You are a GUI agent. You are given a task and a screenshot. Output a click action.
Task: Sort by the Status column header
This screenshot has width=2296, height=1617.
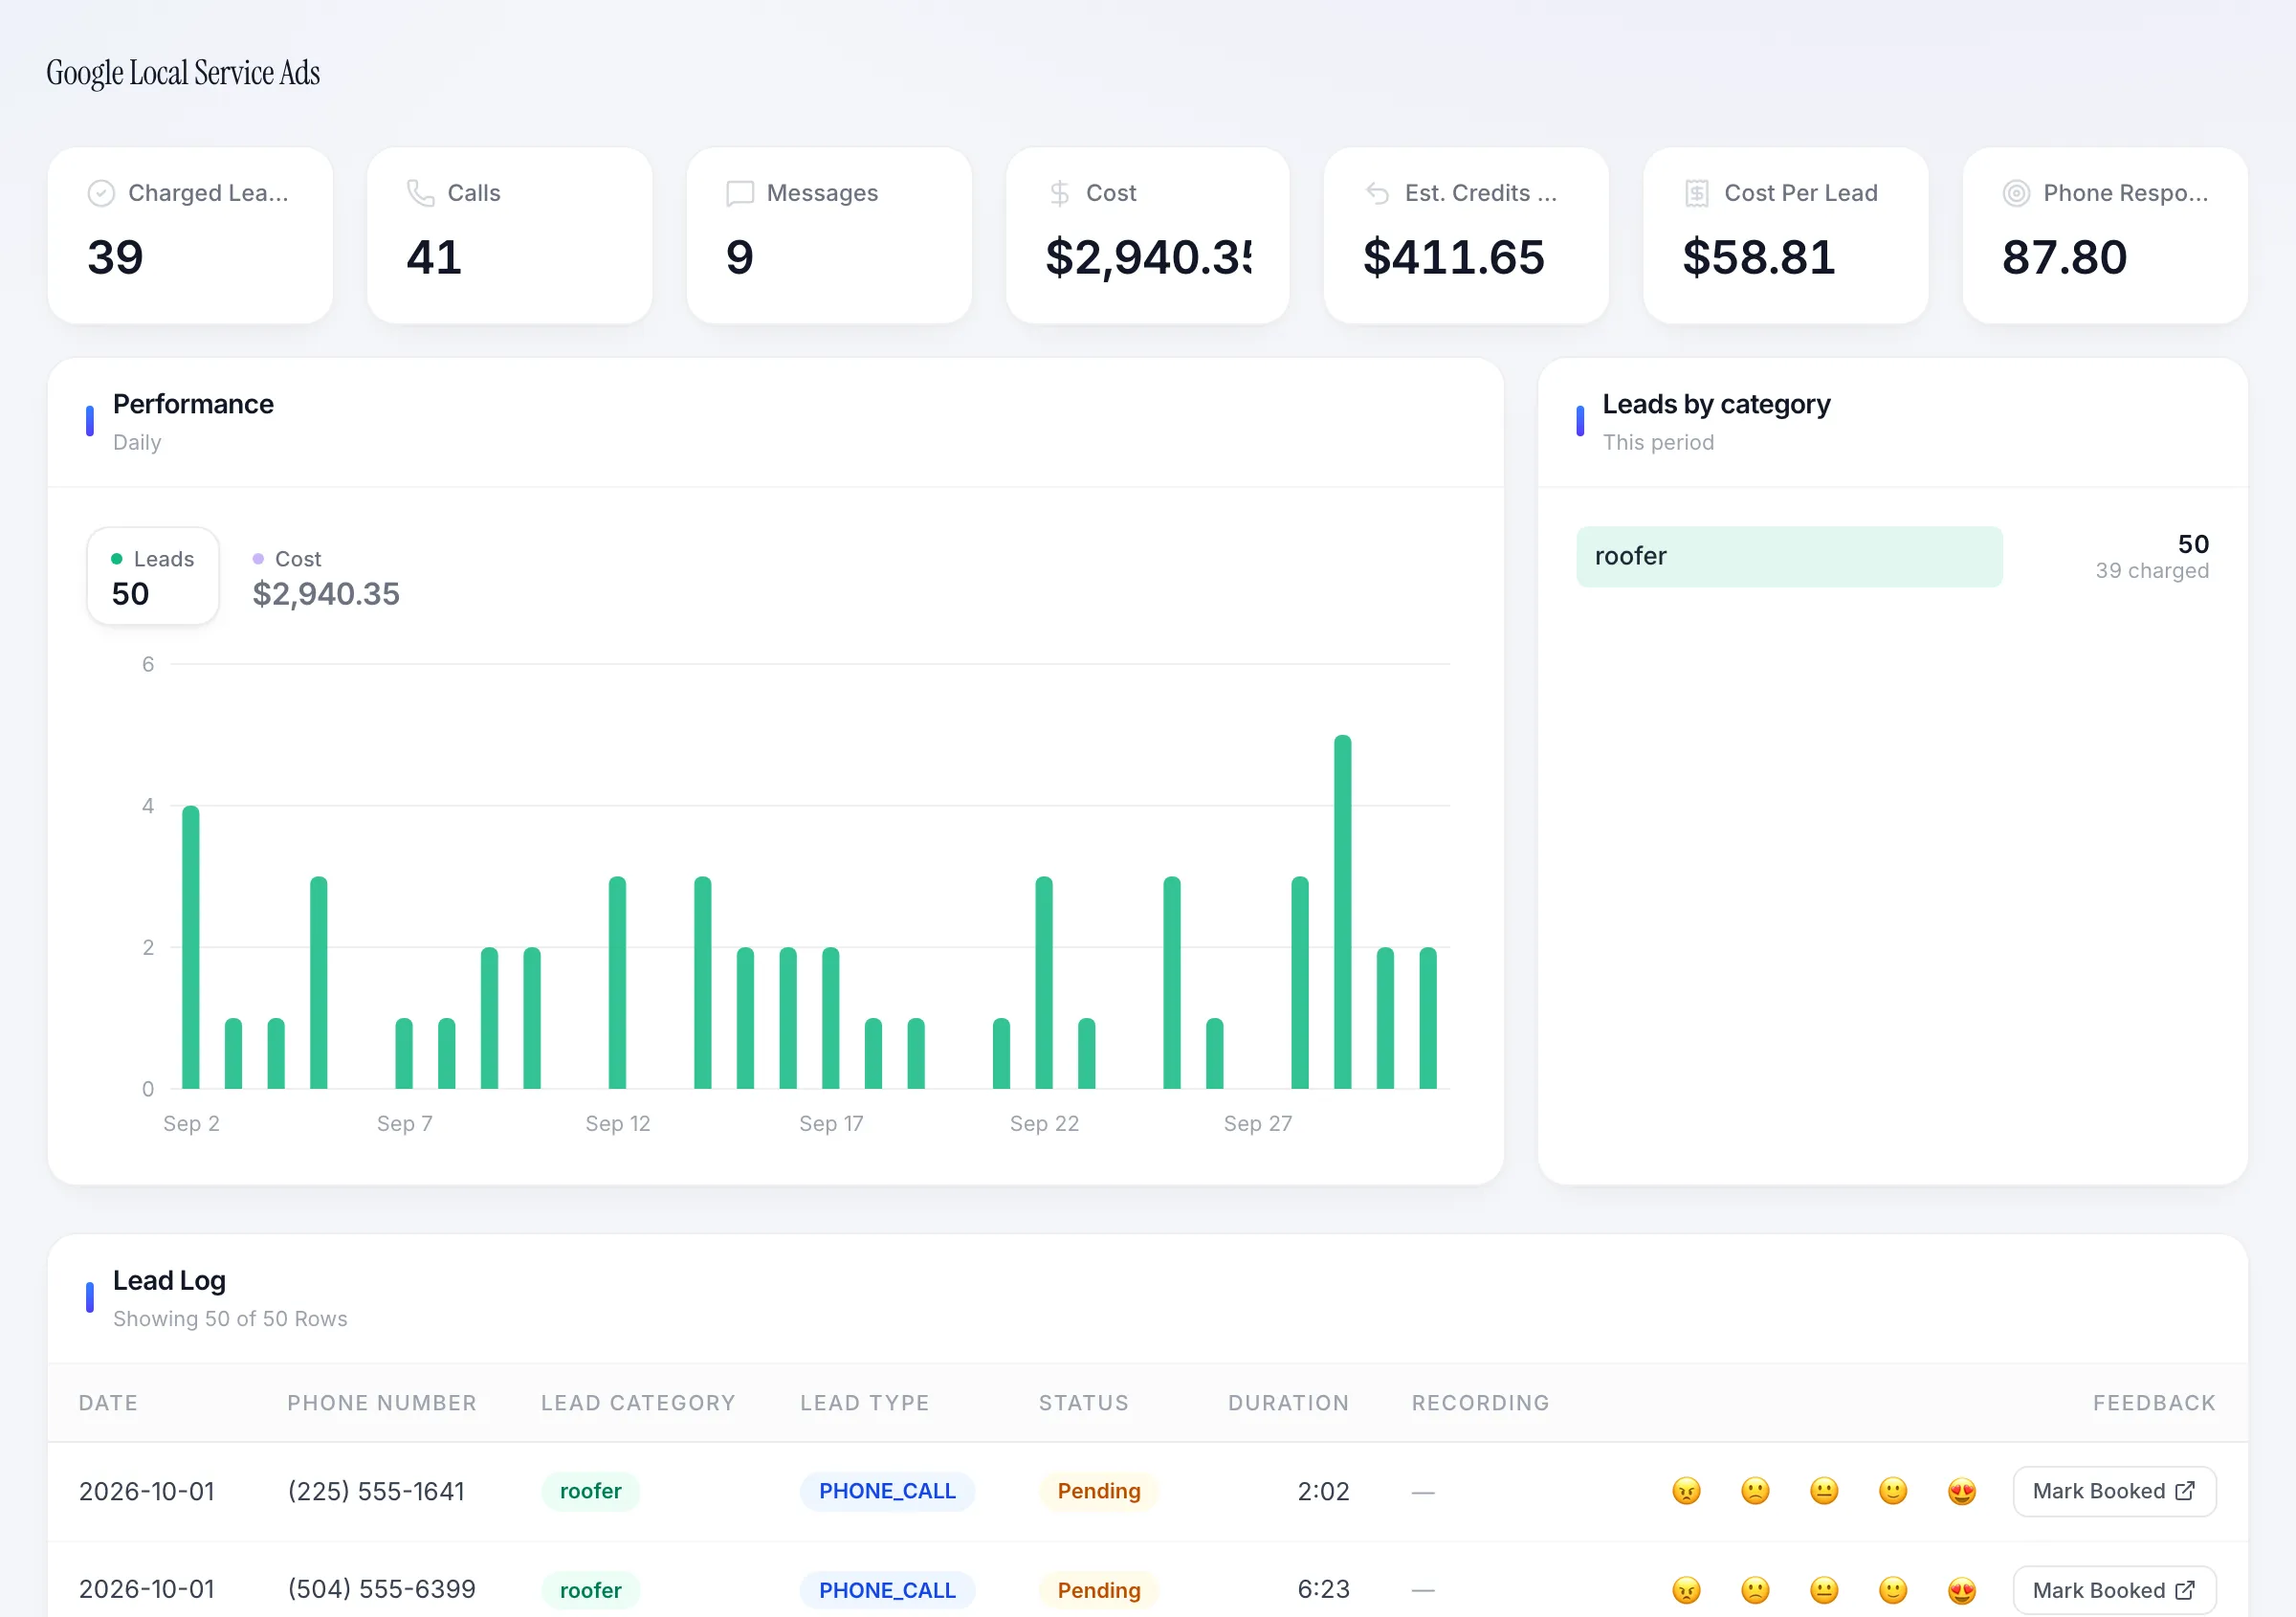(x=1083, y=1403)
